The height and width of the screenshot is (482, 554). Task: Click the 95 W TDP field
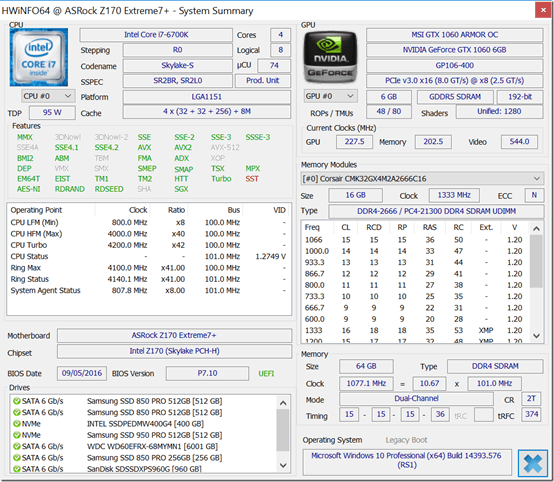pos(52,113)
